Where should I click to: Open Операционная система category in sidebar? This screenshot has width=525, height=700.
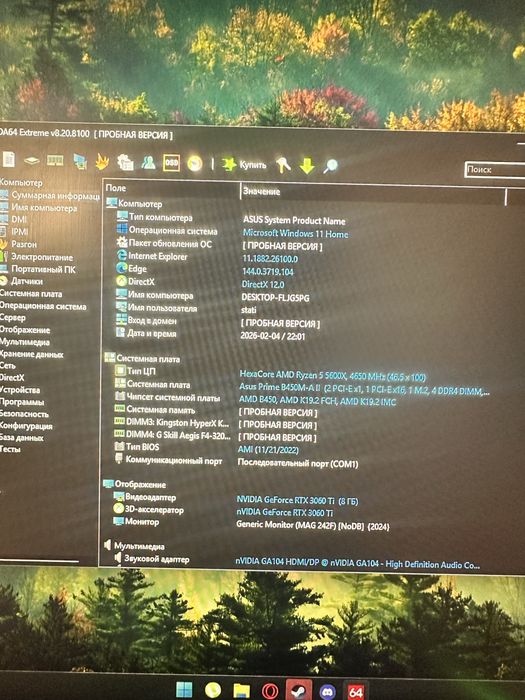(43, 306)
